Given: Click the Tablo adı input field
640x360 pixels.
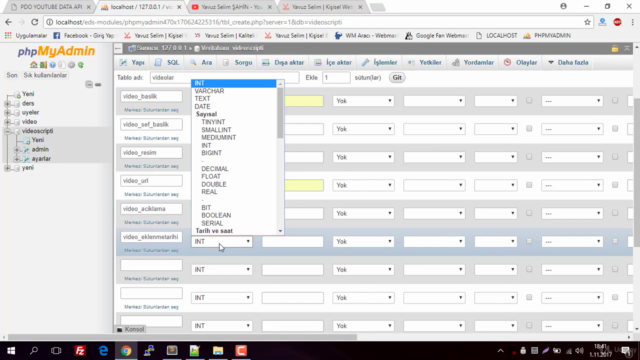Looking at the screenshot, I should point(224,78).
